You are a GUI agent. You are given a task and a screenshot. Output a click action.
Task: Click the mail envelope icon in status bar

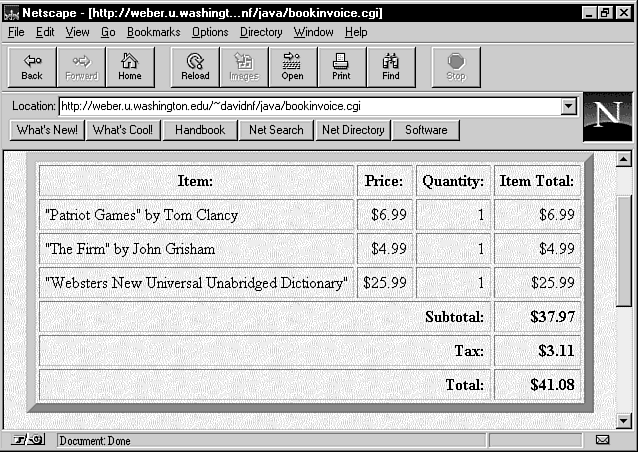tap(602, 440)
